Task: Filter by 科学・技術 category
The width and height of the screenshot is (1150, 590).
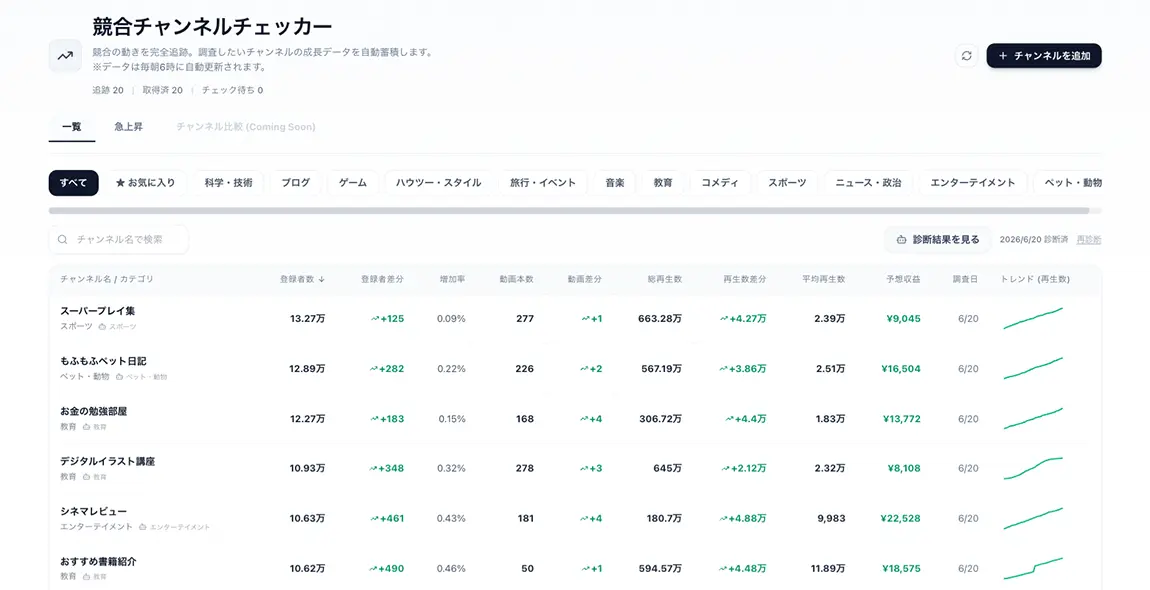Action: tap(228, 183)
